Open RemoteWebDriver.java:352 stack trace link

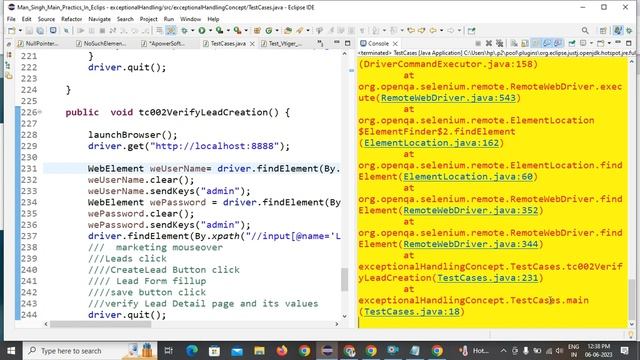(471, 210)
